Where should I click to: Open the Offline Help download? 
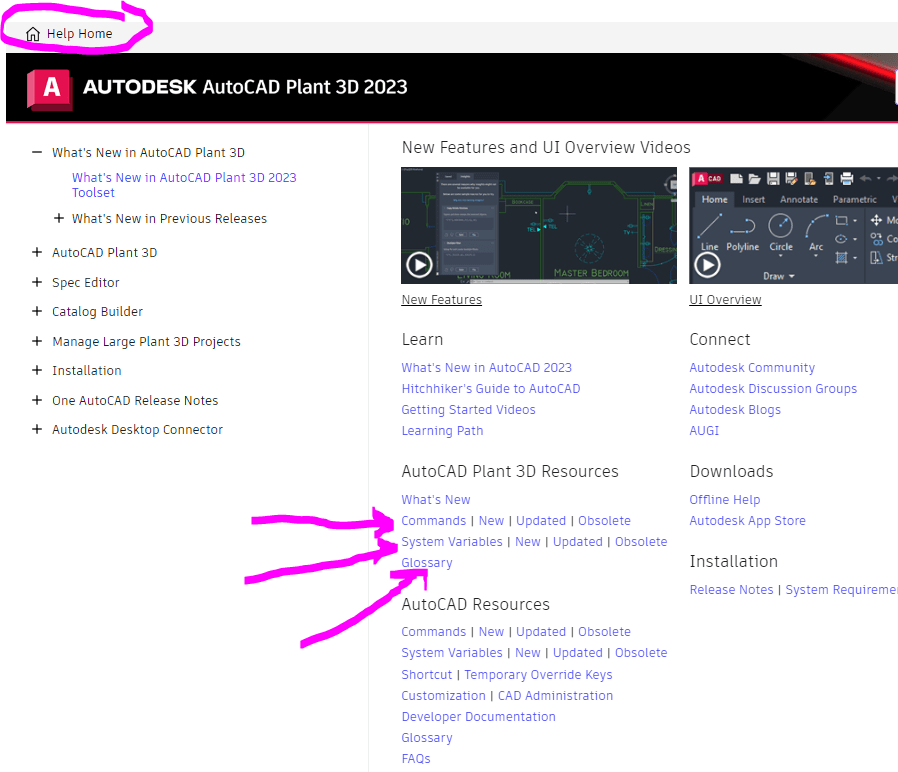point(724,500)
